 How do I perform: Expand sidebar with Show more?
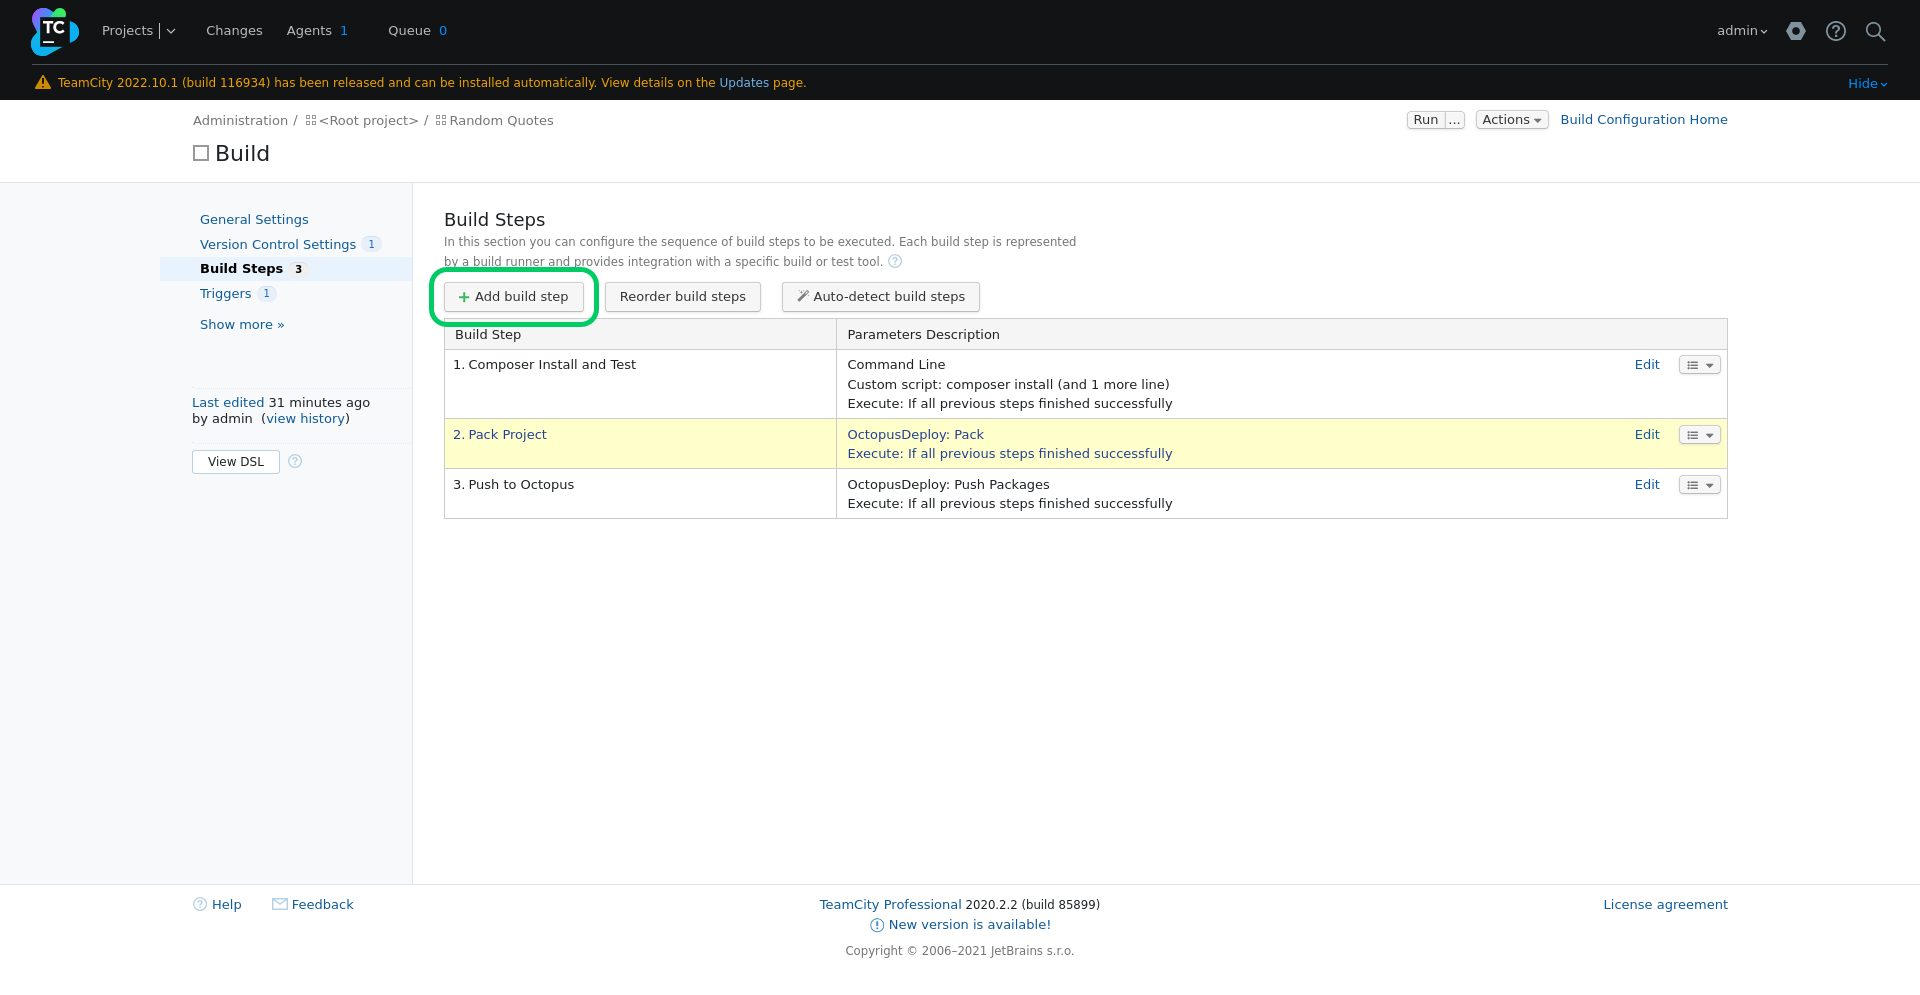(x=242, y=325)
